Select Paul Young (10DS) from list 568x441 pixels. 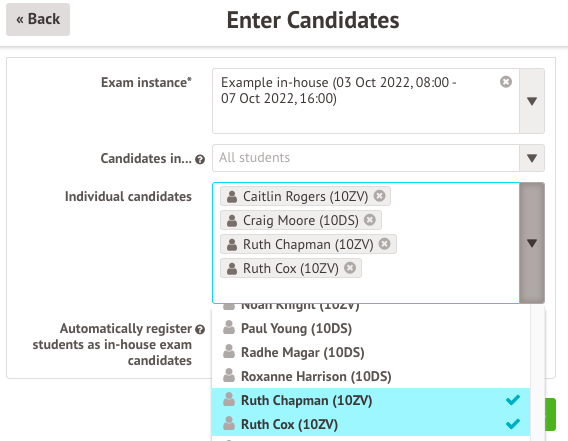[371, 328]
